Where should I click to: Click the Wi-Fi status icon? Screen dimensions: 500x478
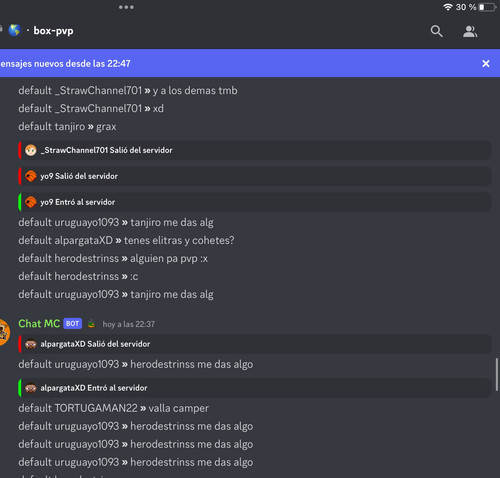pyautogui.click(x=448, y=7)
